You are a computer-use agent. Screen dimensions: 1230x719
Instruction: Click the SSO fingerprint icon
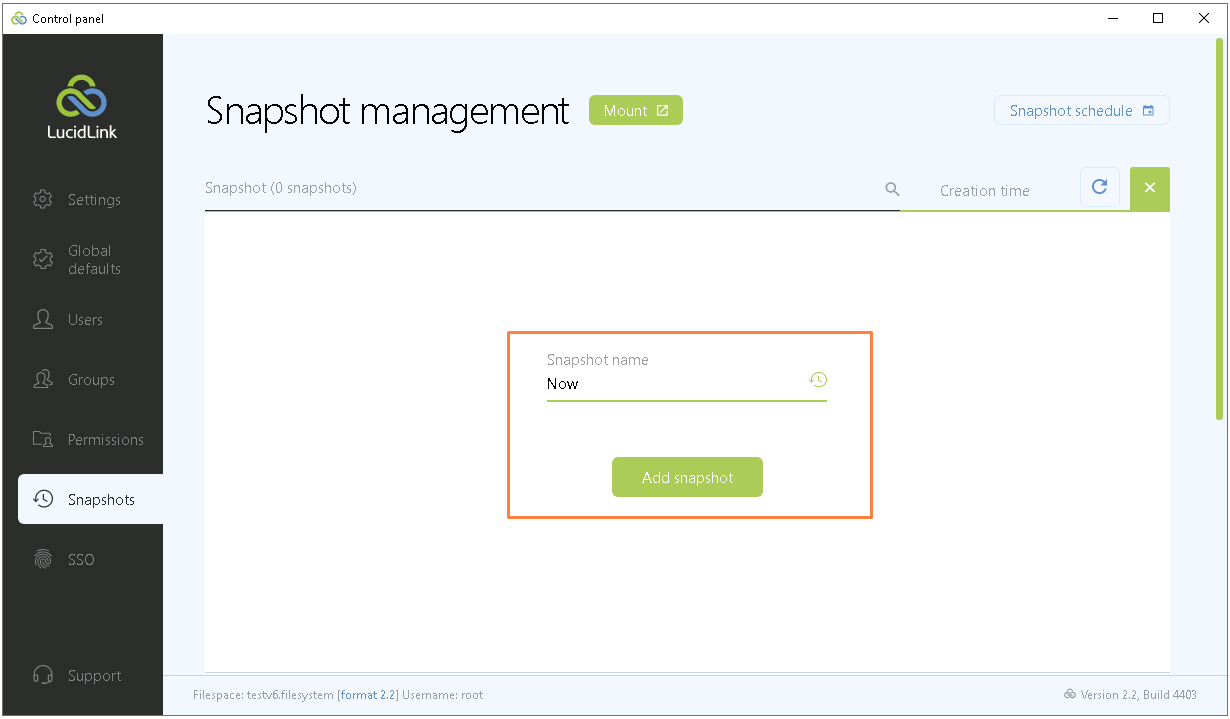pyautogui.click(x=43, y=560)
